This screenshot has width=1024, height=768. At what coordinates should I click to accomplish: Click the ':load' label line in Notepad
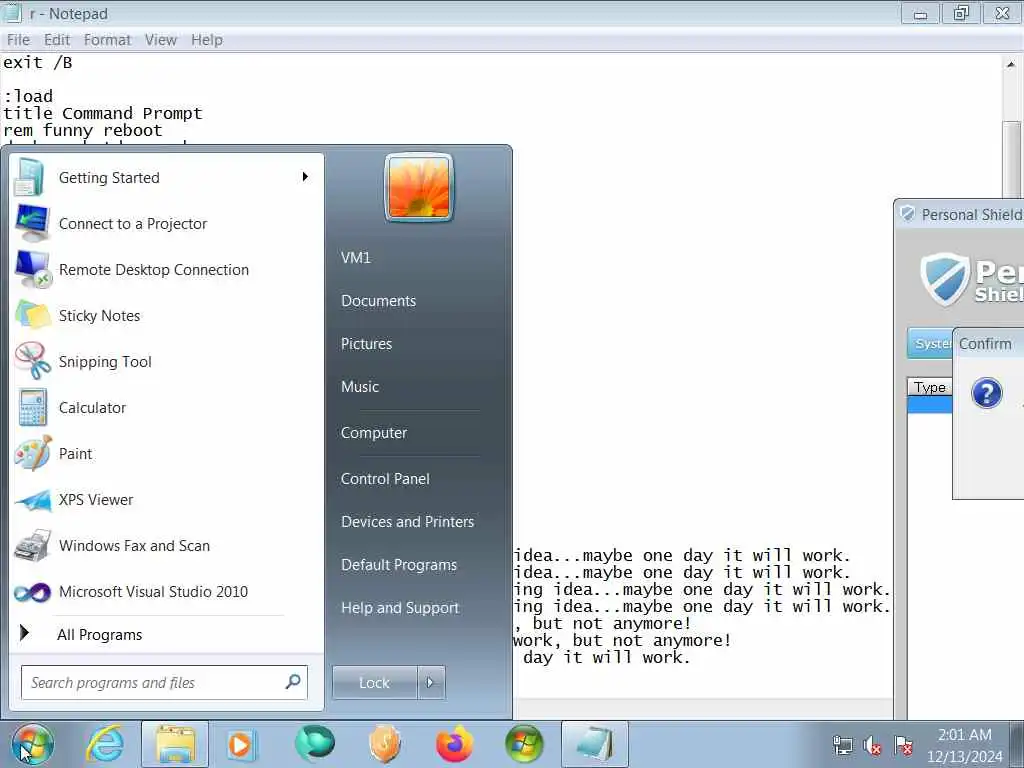click(27, 96)
